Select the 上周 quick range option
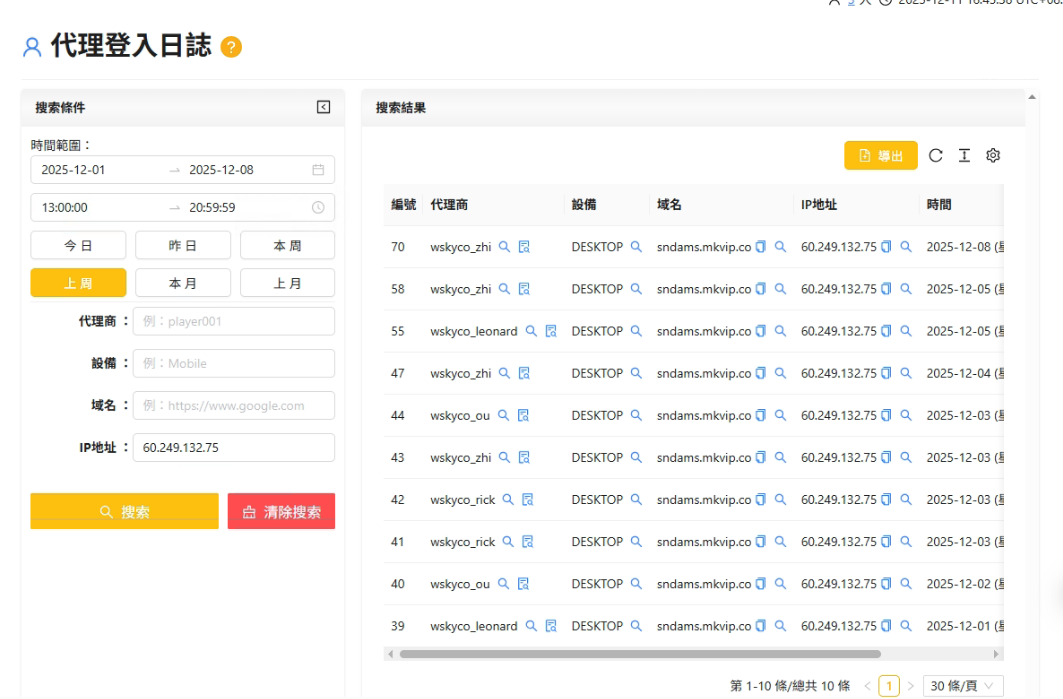The image size is (1063, 699). [78, 283]
